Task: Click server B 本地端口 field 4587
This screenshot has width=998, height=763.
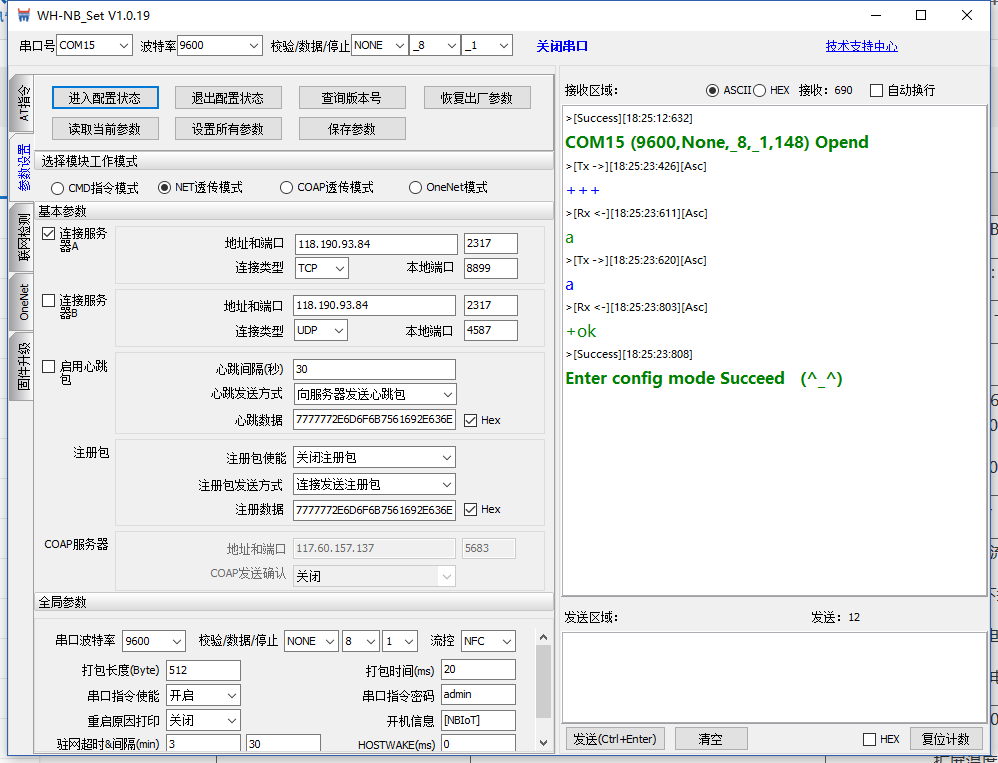Action: tap(491, 331)
